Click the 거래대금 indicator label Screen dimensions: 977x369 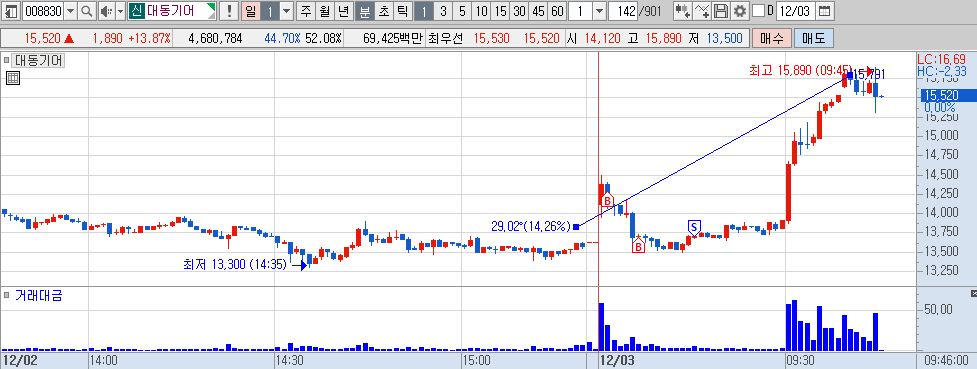pos(39,295)
